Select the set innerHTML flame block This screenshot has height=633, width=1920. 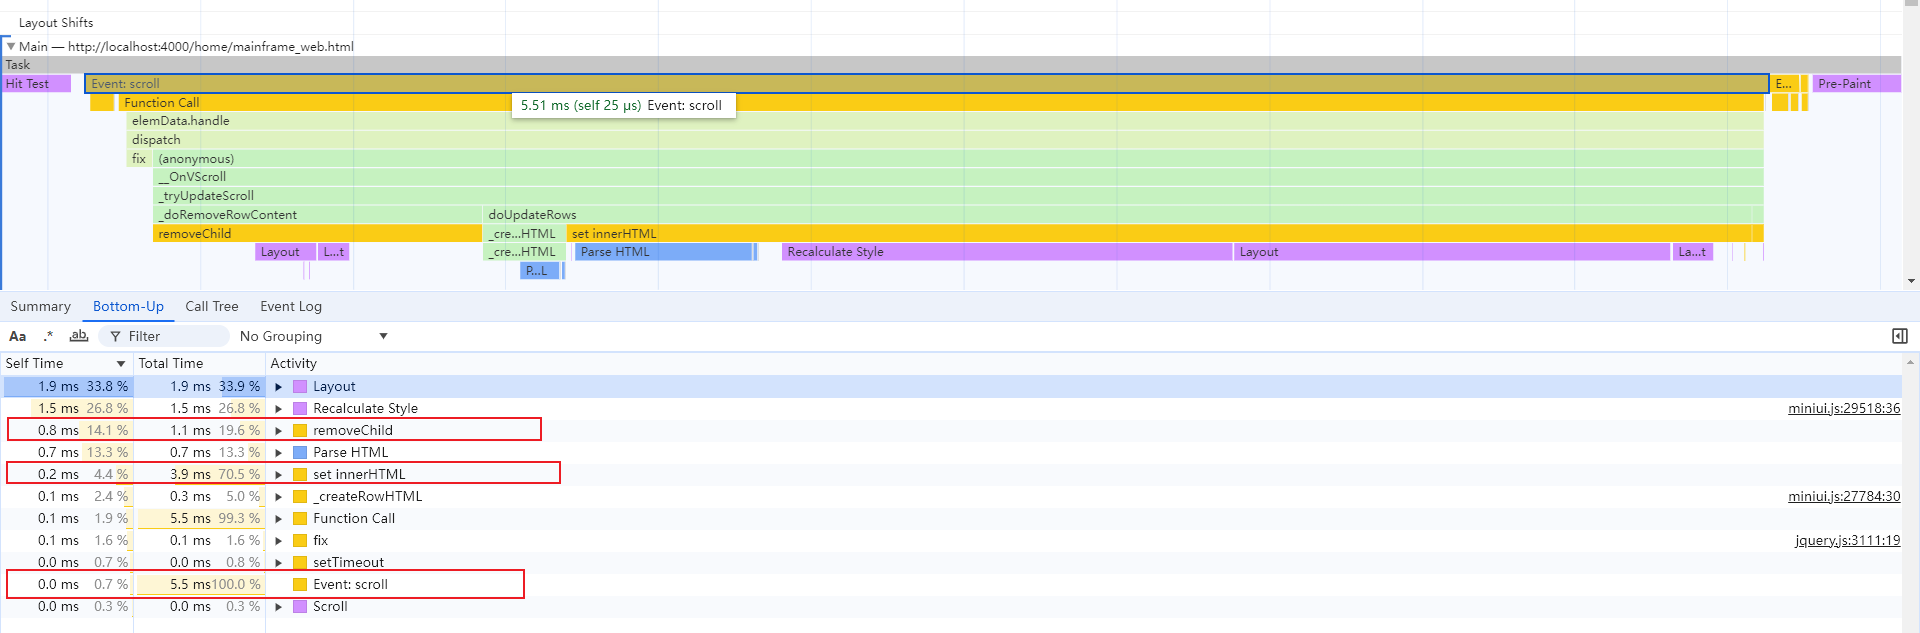(1165, 233)
